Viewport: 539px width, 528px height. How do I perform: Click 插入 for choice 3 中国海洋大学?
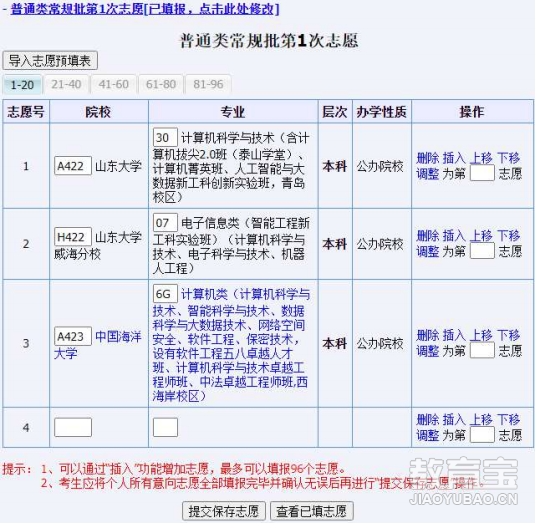tap(454, 336)
